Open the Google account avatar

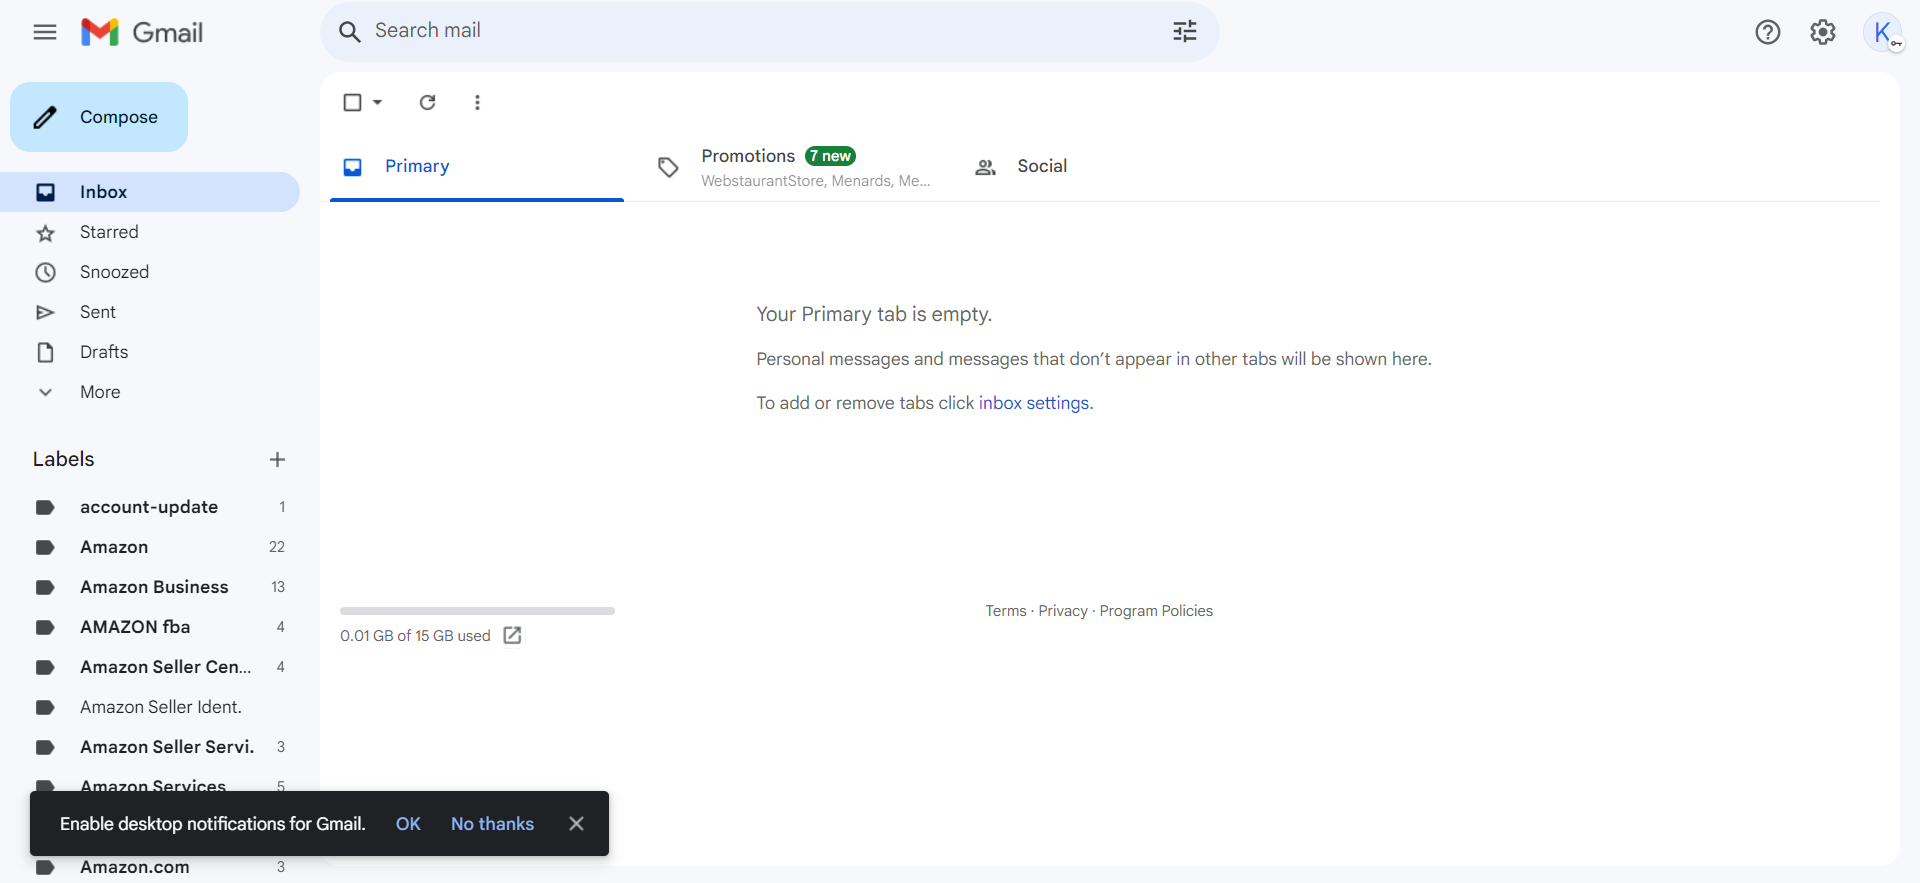click(1883, 32)
